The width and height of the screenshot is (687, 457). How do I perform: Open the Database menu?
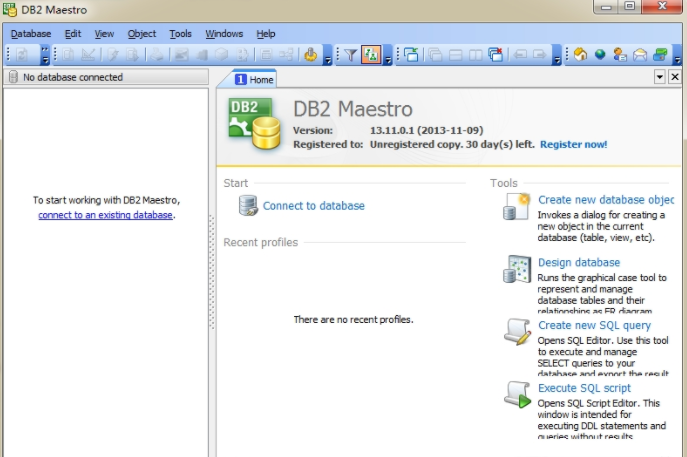pyautogui.click(x=31, y=33)
